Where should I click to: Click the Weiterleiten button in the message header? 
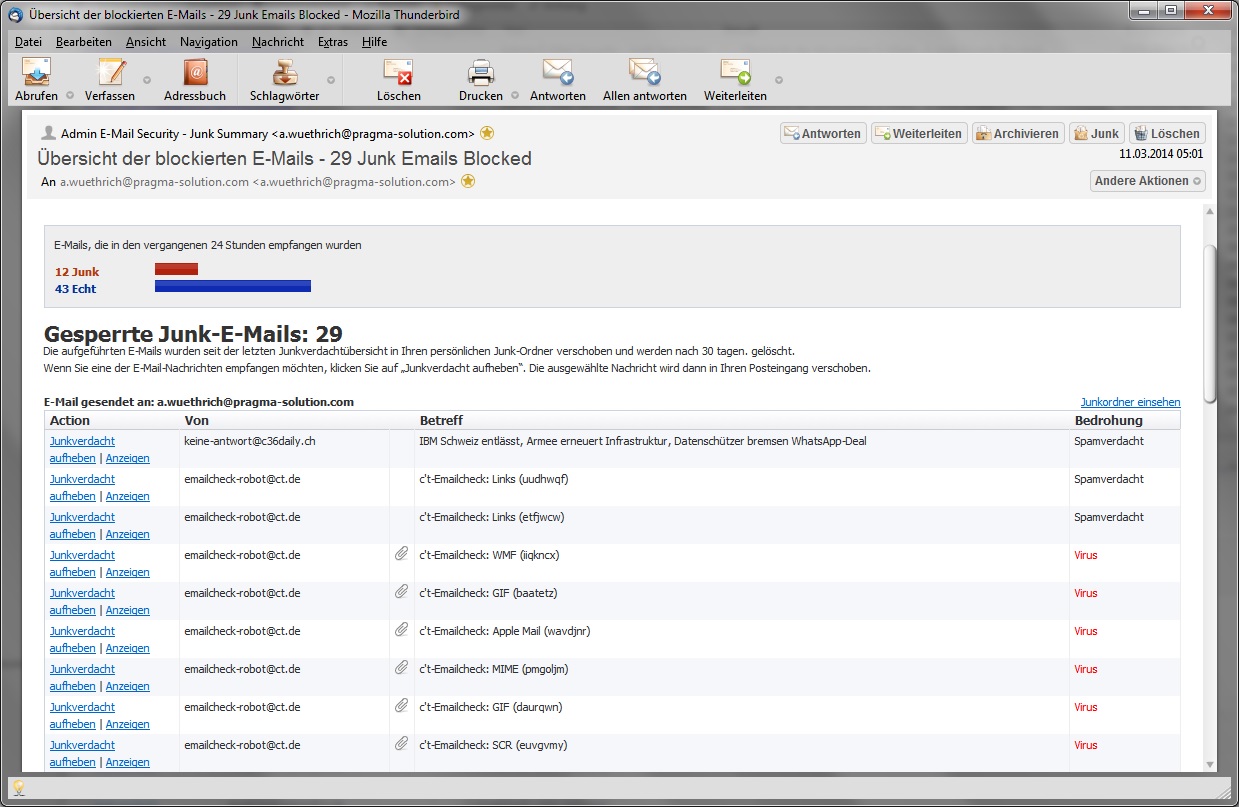coord(918,133)
